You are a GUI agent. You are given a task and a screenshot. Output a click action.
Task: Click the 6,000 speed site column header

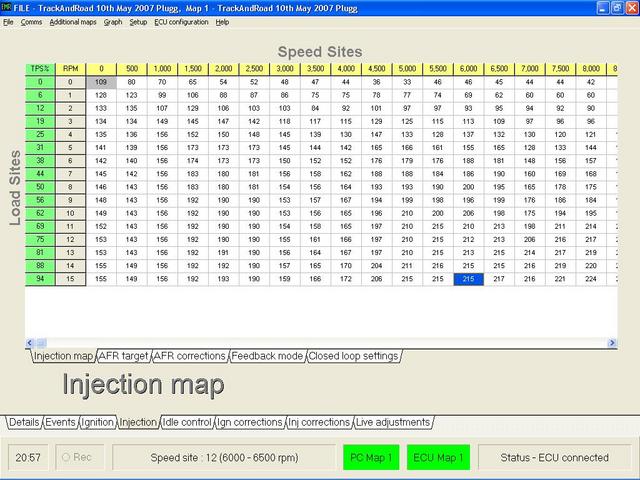[467, 69]
